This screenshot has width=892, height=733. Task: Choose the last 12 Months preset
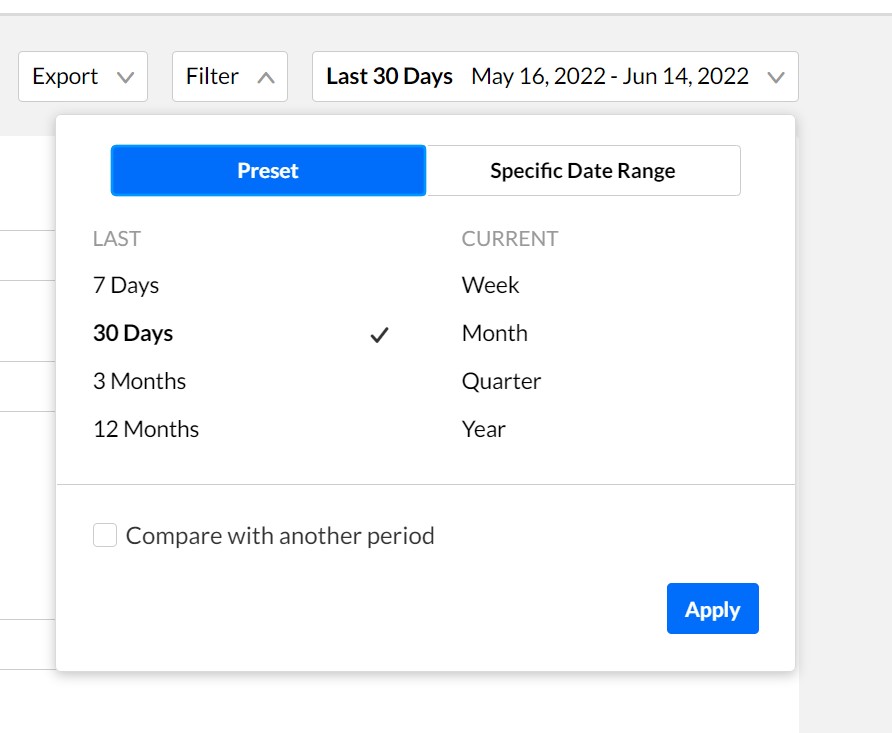click(x=146, y=429)
